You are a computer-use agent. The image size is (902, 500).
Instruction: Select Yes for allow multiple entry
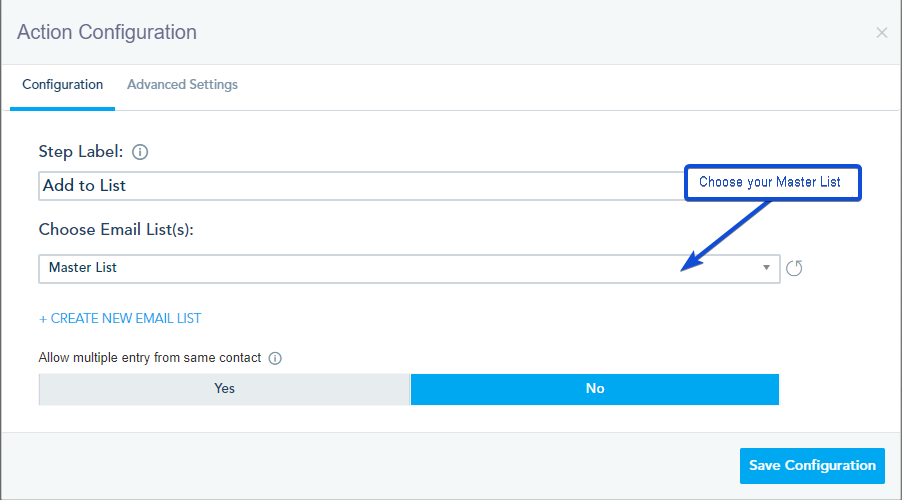click(224, 389)
